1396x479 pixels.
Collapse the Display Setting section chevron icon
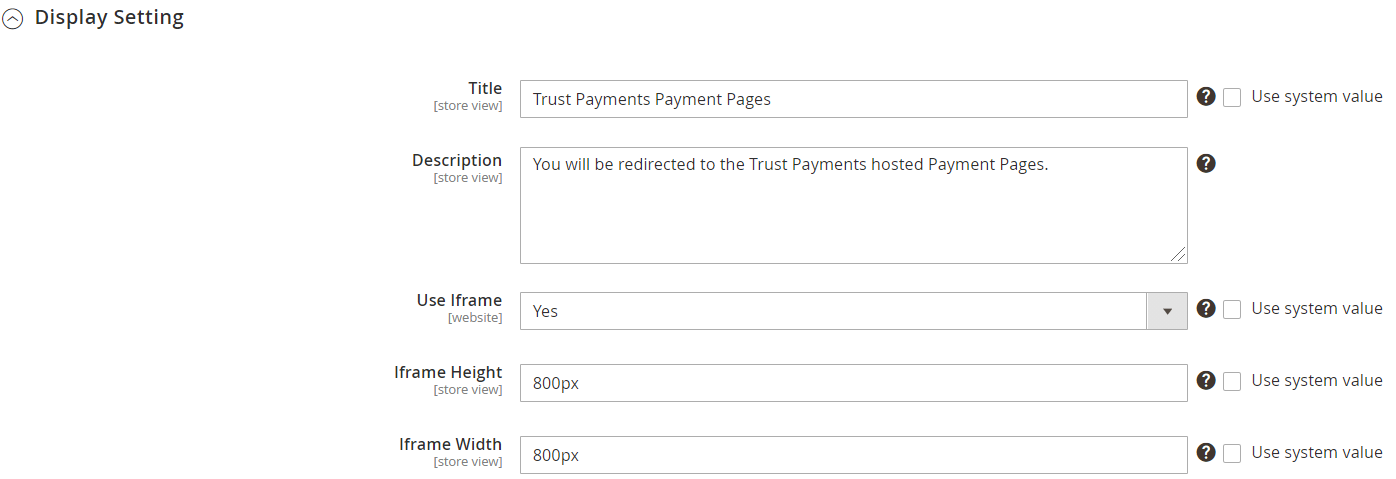[13, 19]
